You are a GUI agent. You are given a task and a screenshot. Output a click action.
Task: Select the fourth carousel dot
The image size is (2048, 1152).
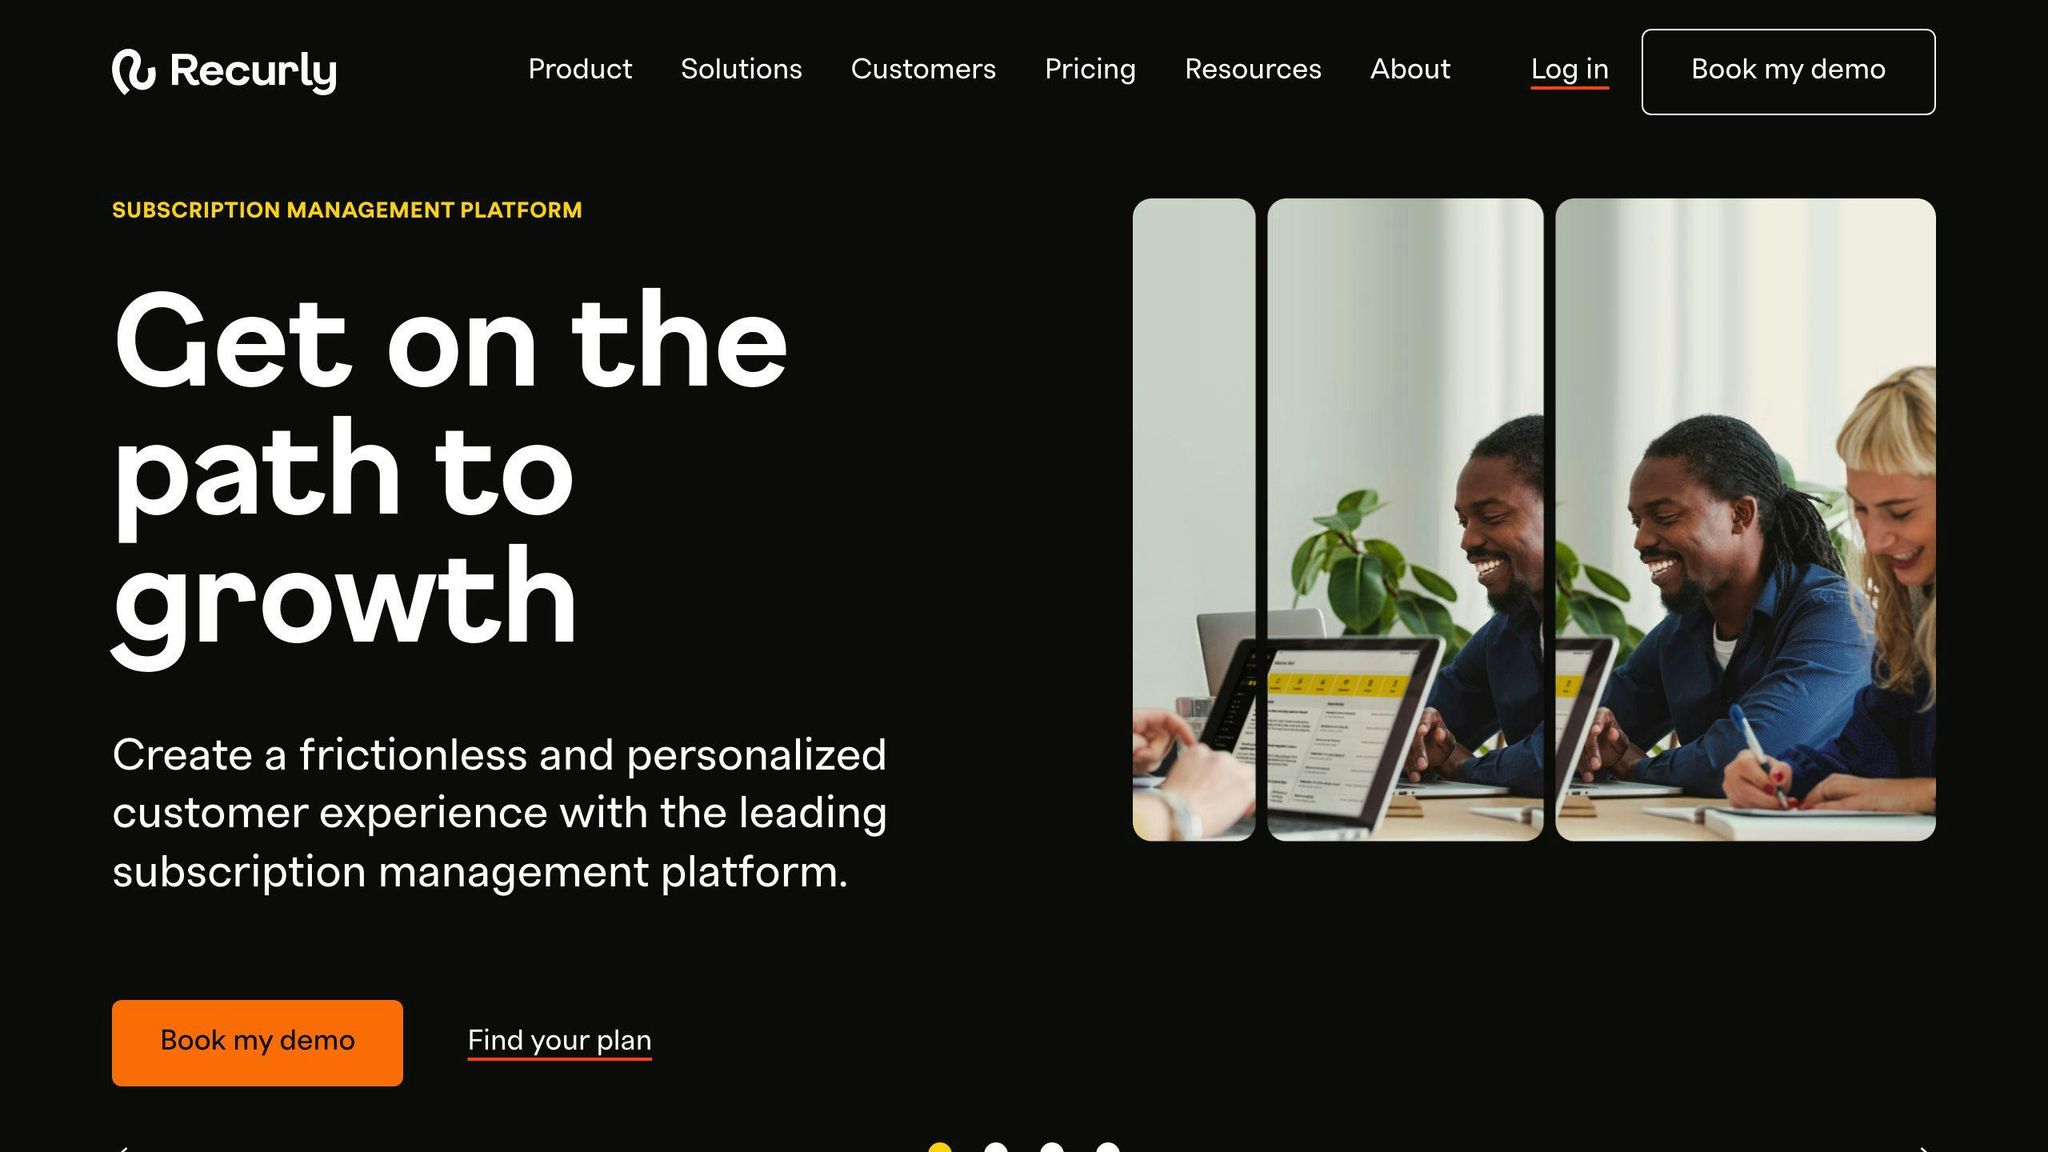(x=1108, y=1148)
